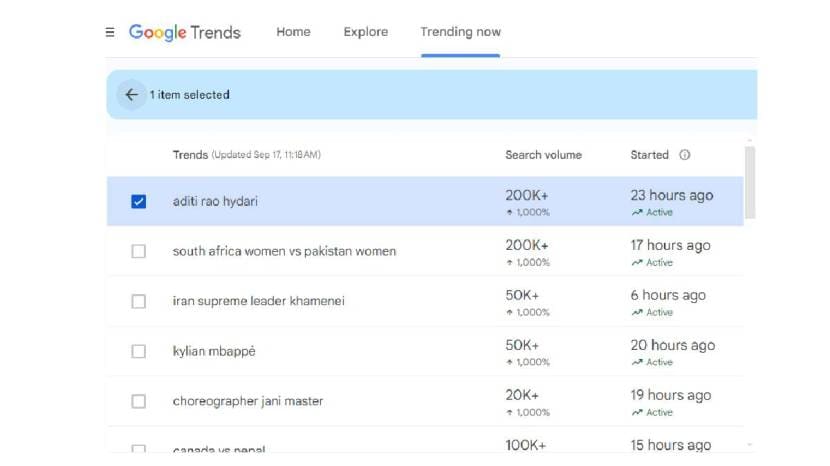Screen dimensions: 830x466
Task: Select the iran supreme leader khamenei checkbox
Action: (x=139, y=301)
